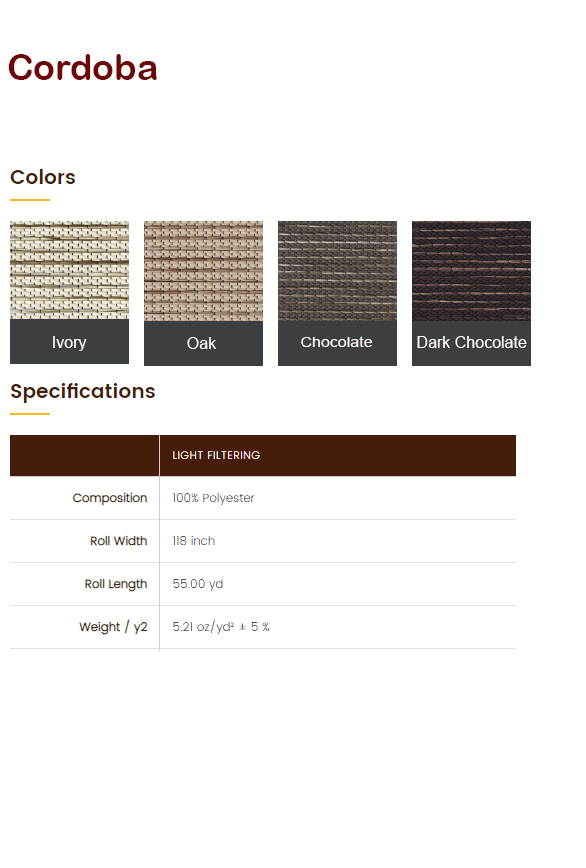Screen dimensions: 586x868
Task: Click the Oak color label
Action: 203,343
